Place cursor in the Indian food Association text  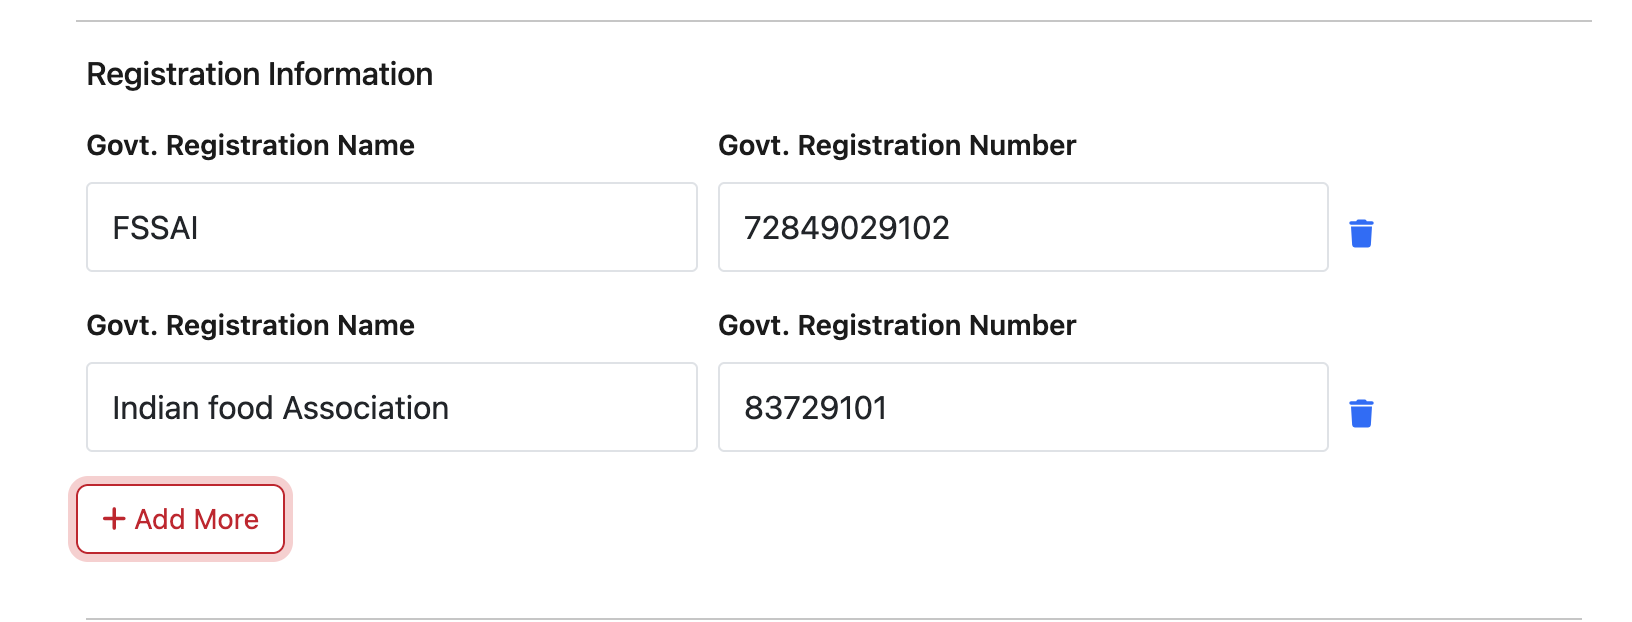pyautogui.click(x=280, y=408)
